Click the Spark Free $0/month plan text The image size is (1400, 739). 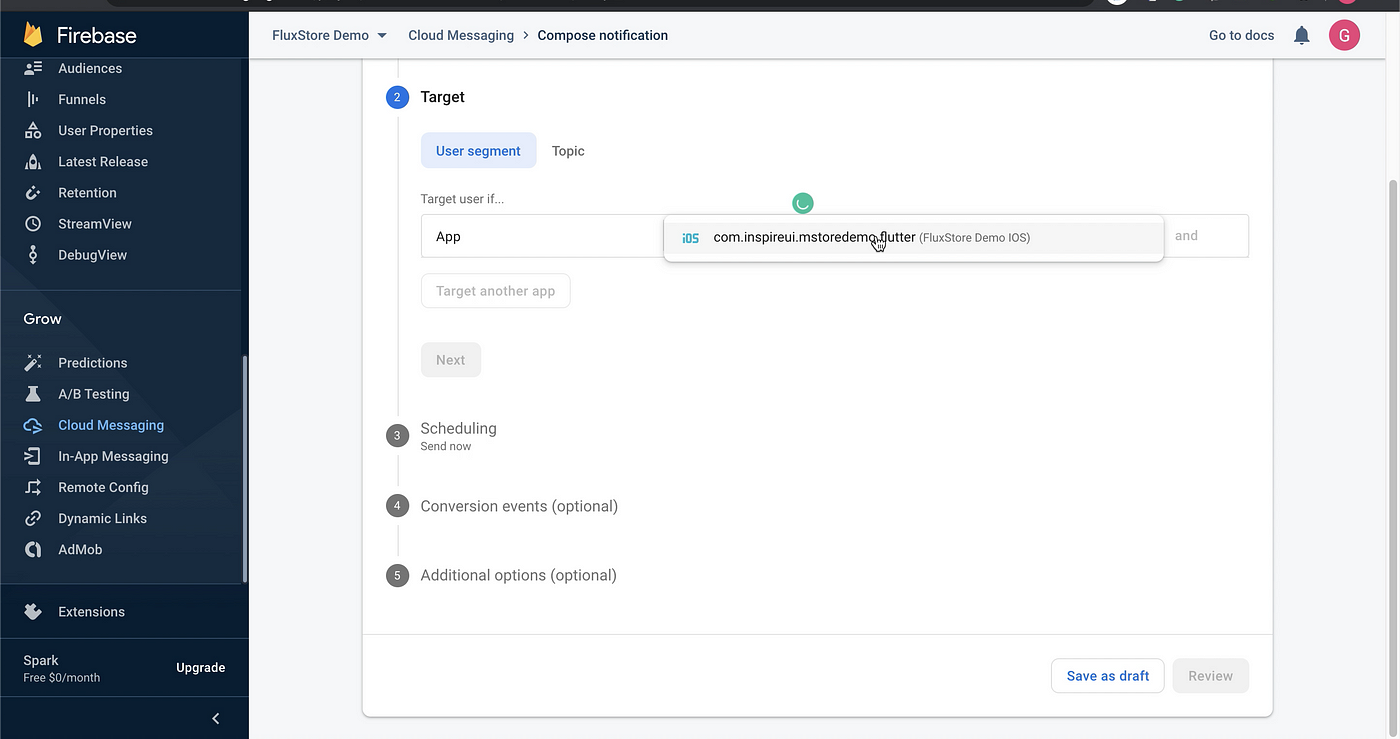pyautogui.click(x=62, y=668)
